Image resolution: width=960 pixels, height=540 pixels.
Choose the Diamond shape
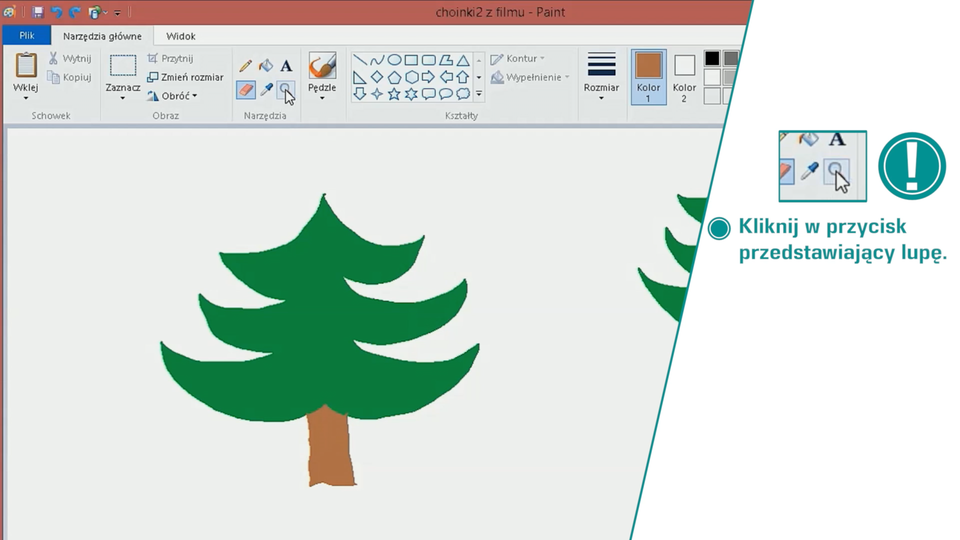pyautogui.click(x=377, y=77)
